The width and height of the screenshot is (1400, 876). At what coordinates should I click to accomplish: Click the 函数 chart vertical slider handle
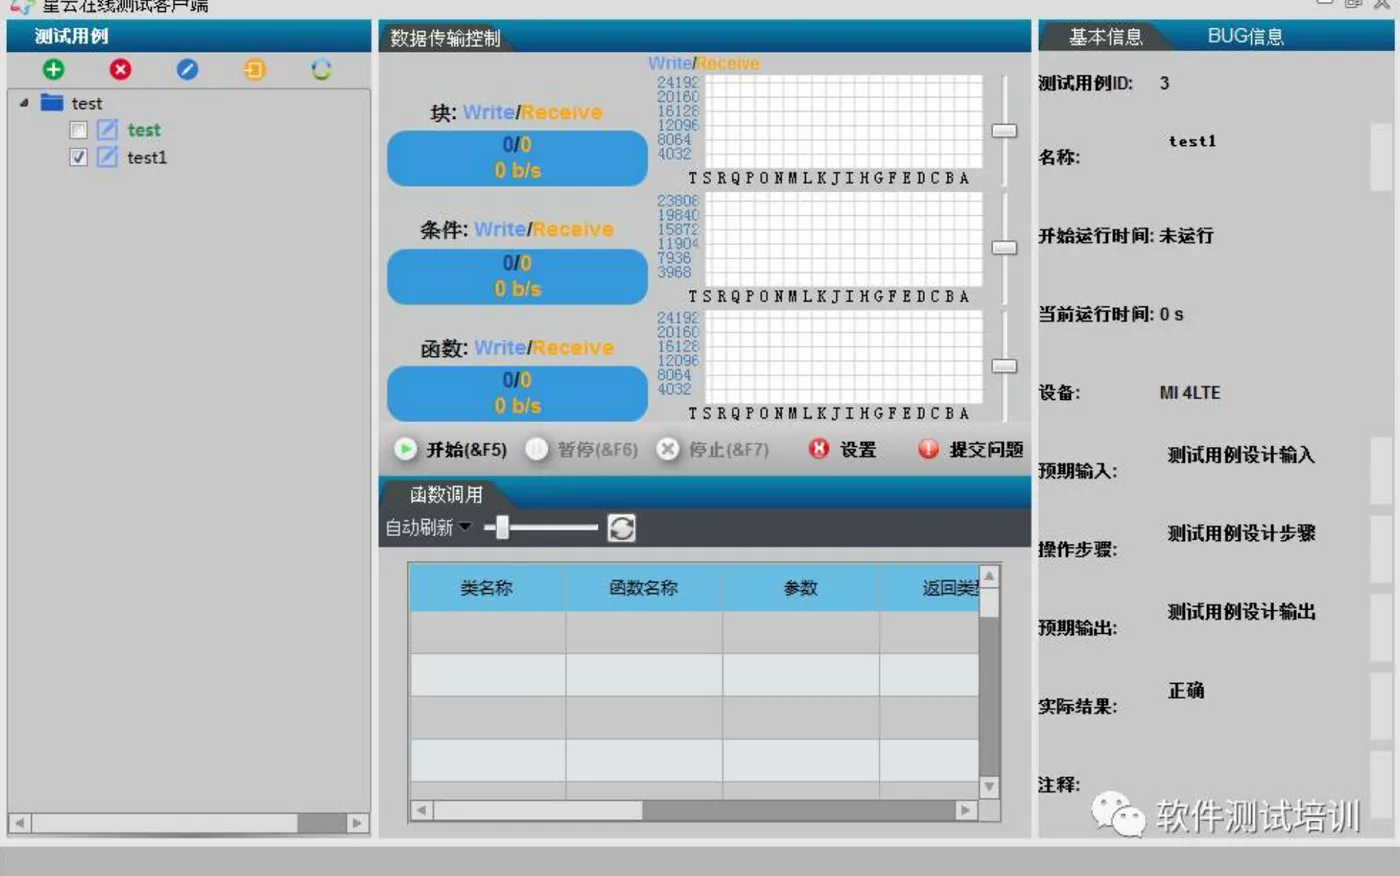pyautogui.click(x=1004, y=366)
